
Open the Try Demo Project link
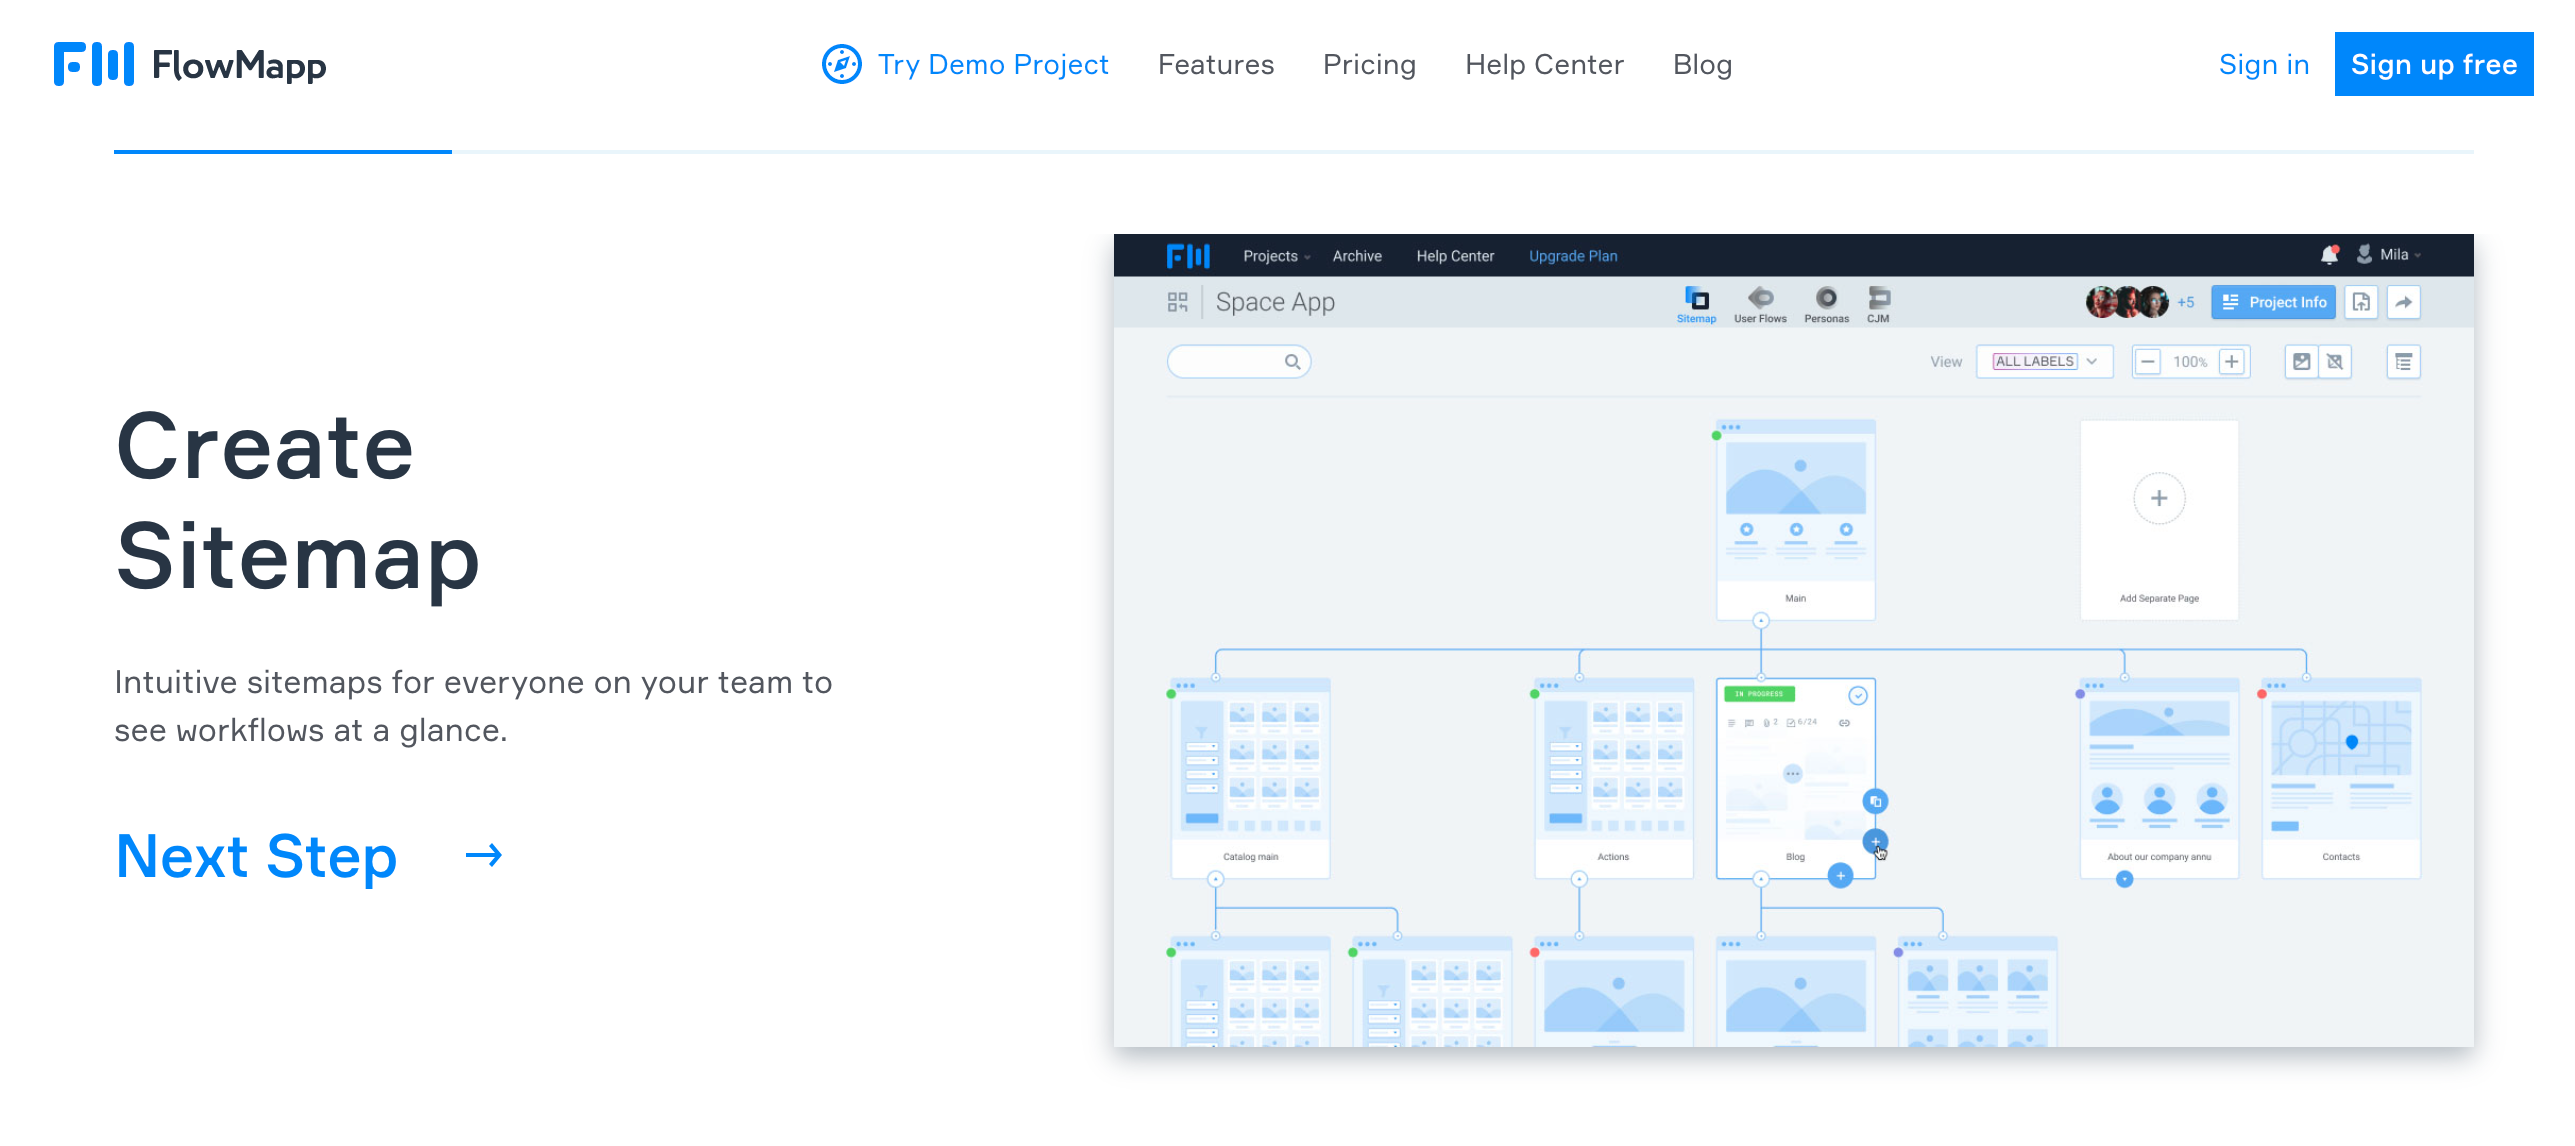[x=993, y=64]
